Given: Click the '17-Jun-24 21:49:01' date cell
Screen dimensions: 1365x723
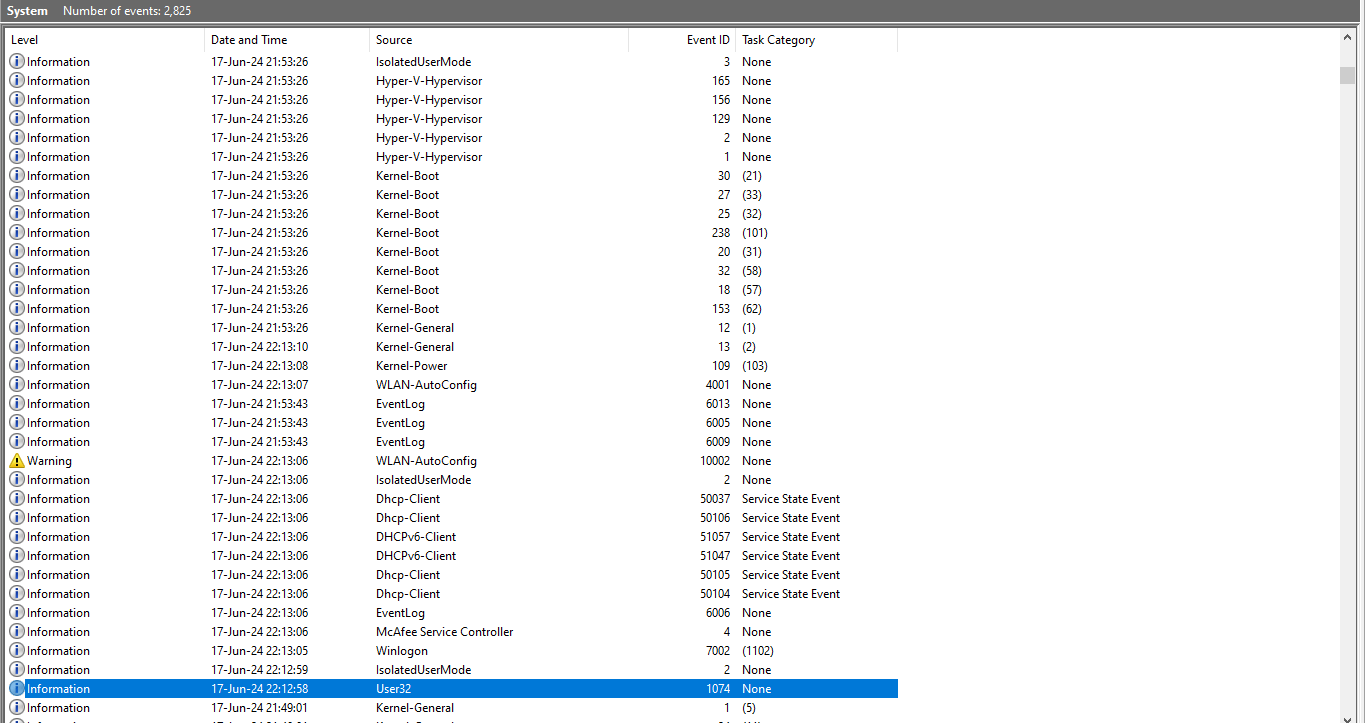Looking at the screenshot, I should (260, 708).
